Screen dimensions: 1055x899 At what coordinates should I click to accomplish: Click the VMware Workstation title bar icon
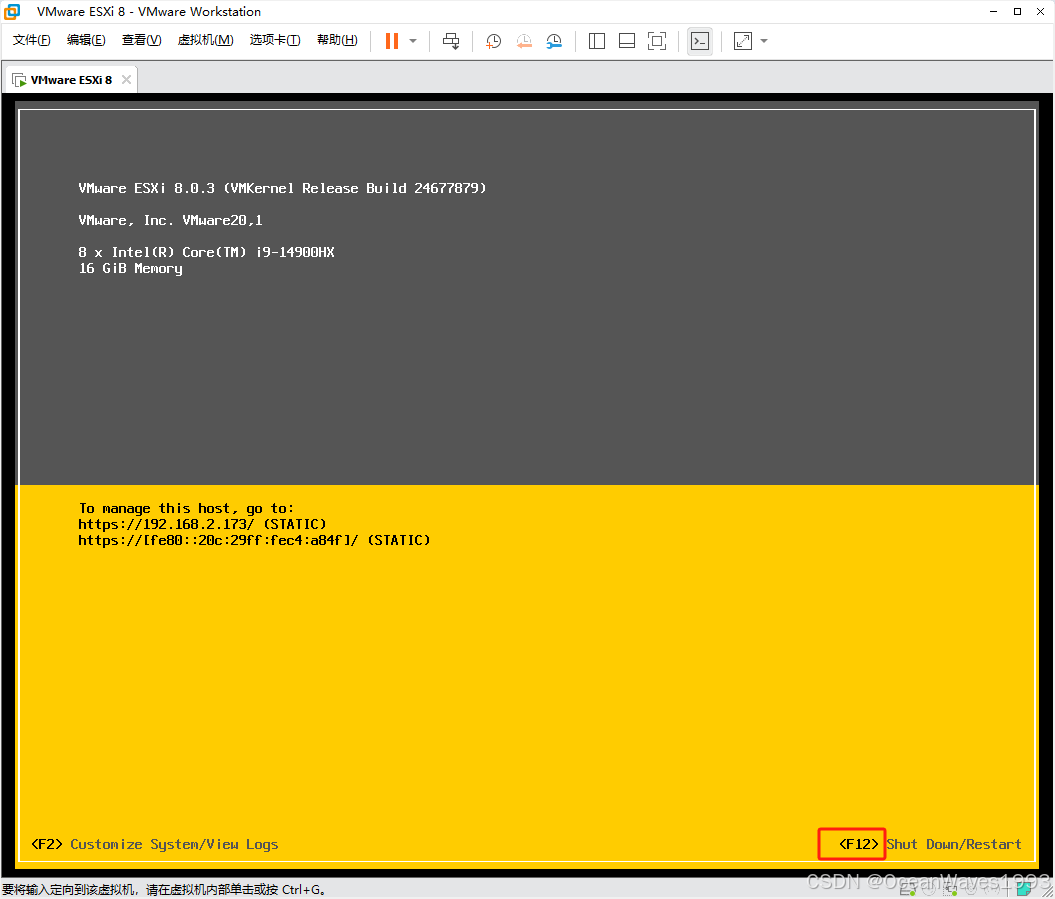tap(12, 11)
